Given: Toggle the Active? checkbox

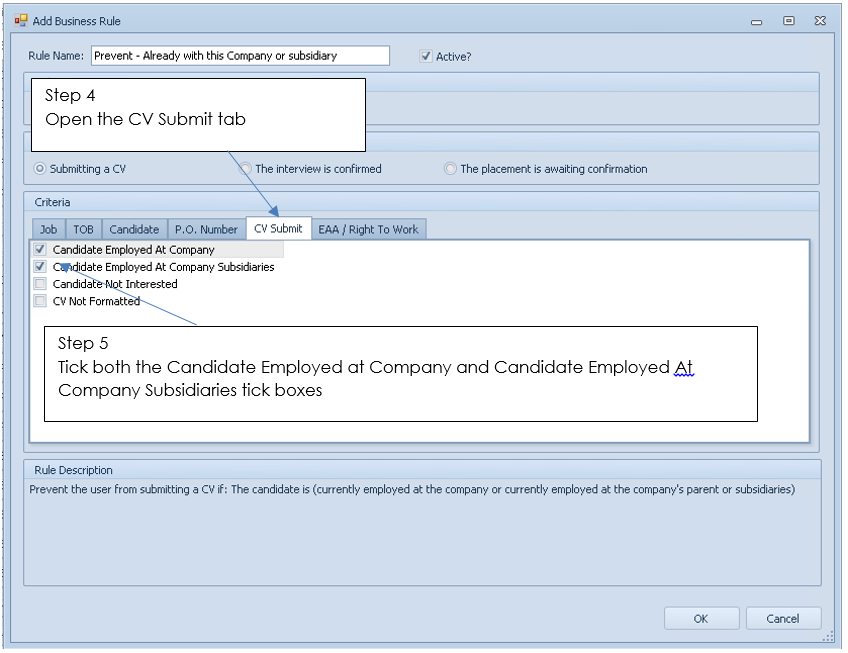Looking at the screenshot, I should 427,57.
